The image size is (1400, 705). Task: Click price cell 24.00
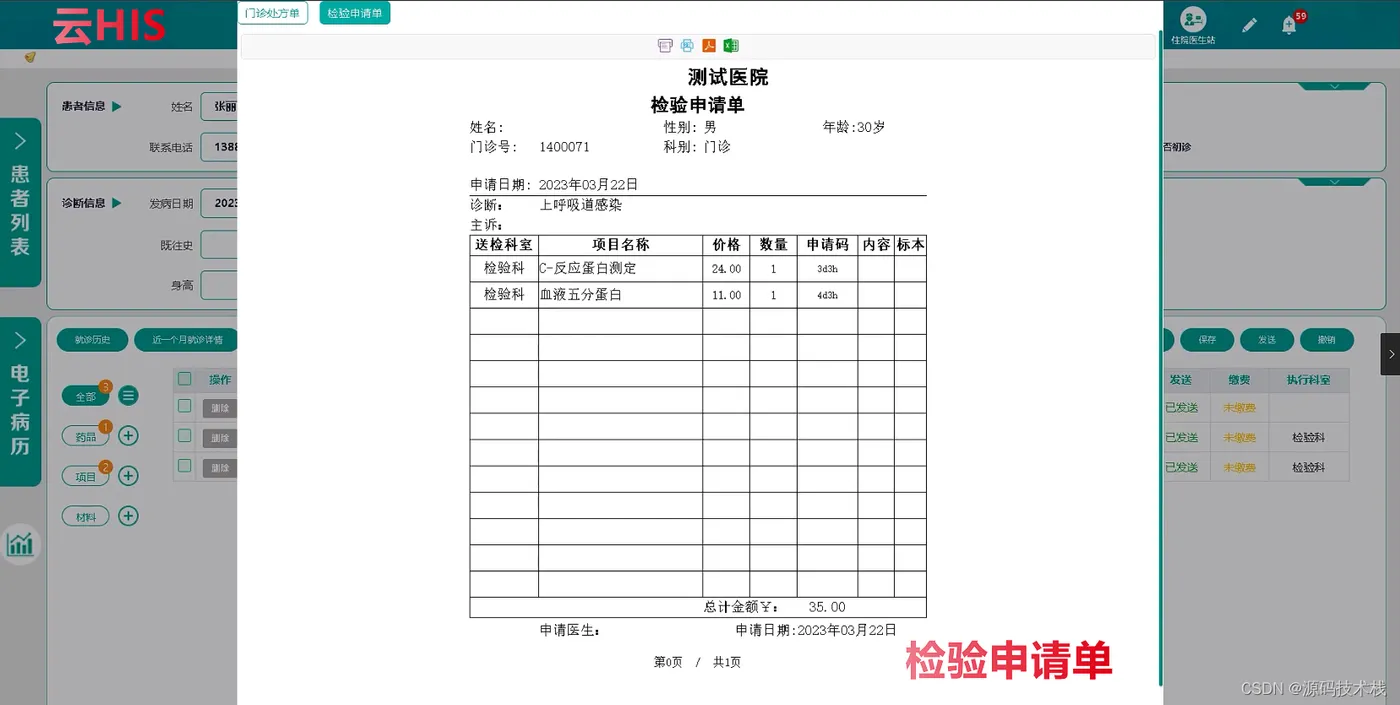pos(727,269)
